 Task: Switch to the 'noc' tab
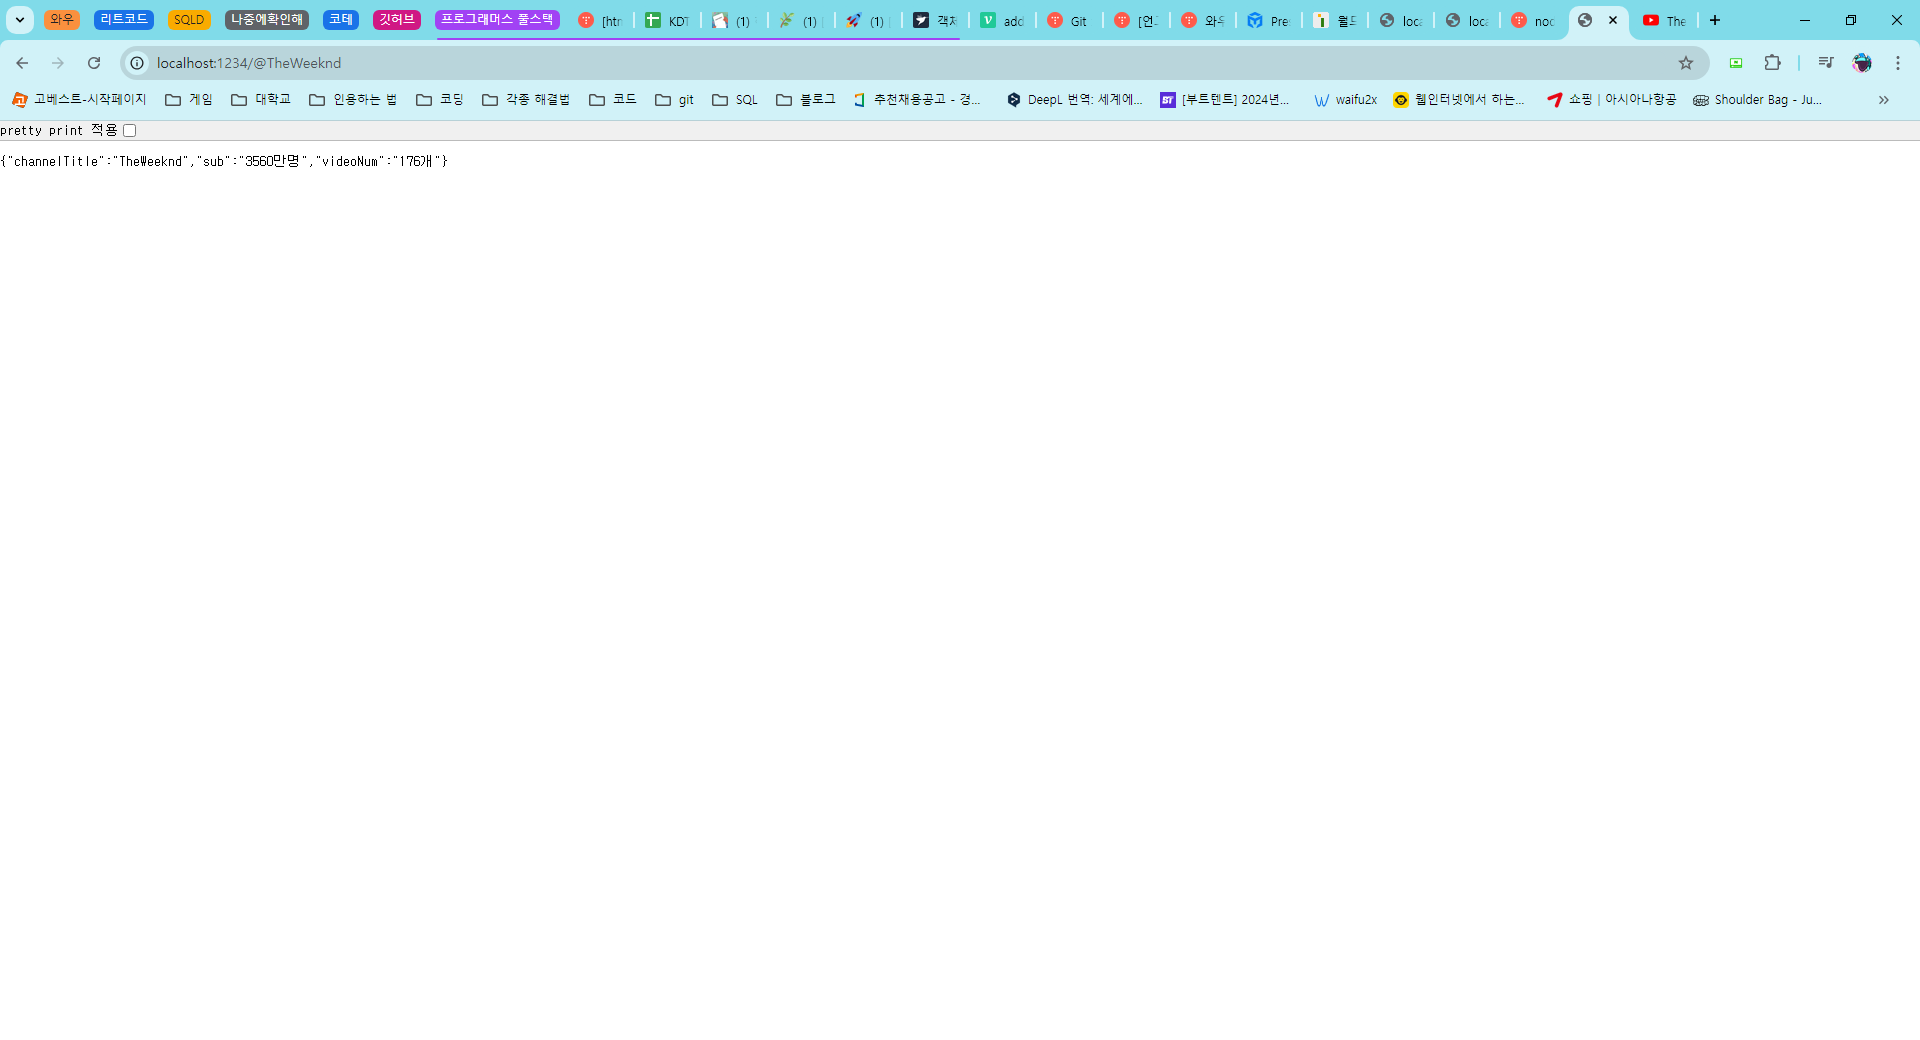pyautogui.click(x=1533, y=20)
